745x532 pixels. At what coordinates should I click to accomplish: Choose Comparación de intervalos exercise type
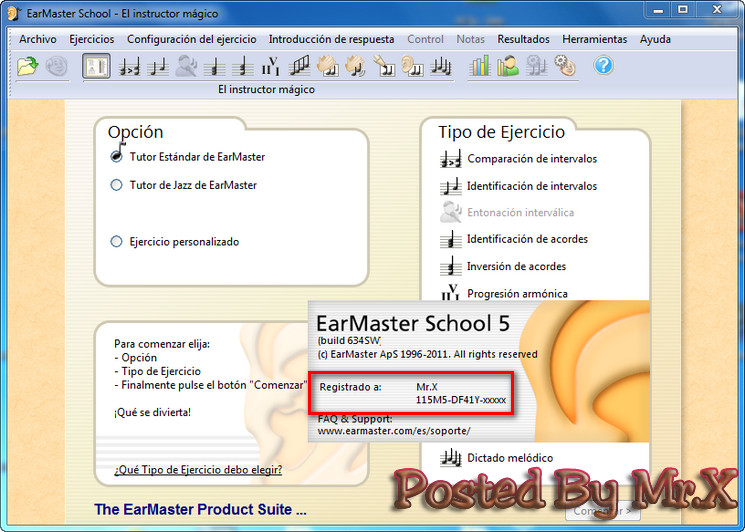pyautogui.click(x=518, y=159)
